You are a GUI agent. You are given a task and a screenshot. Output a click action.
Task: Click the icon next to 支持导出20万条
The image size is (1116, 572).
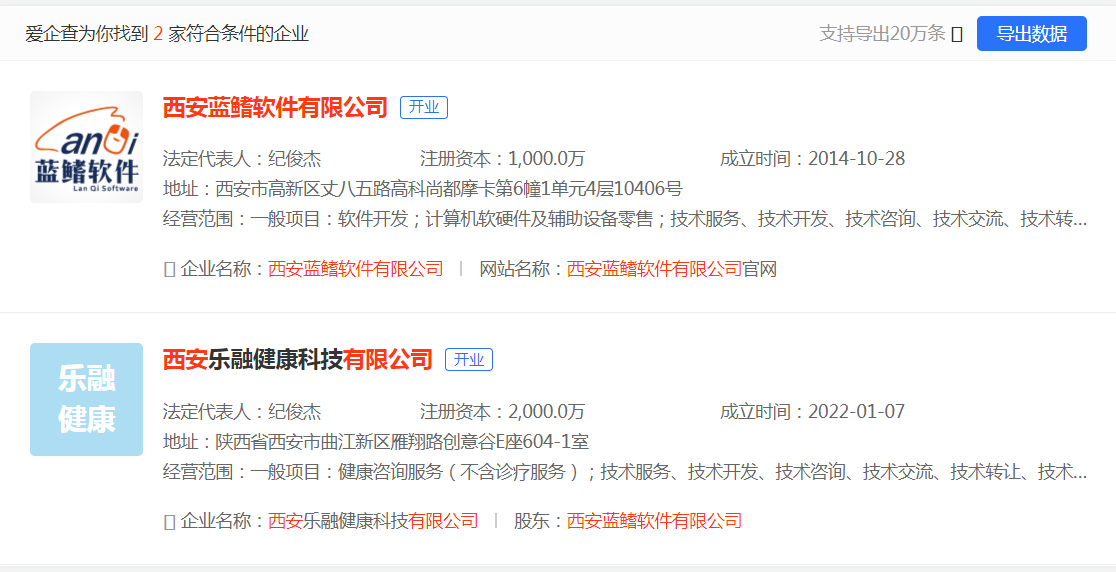pyautogui.click(x=957, y=34)
